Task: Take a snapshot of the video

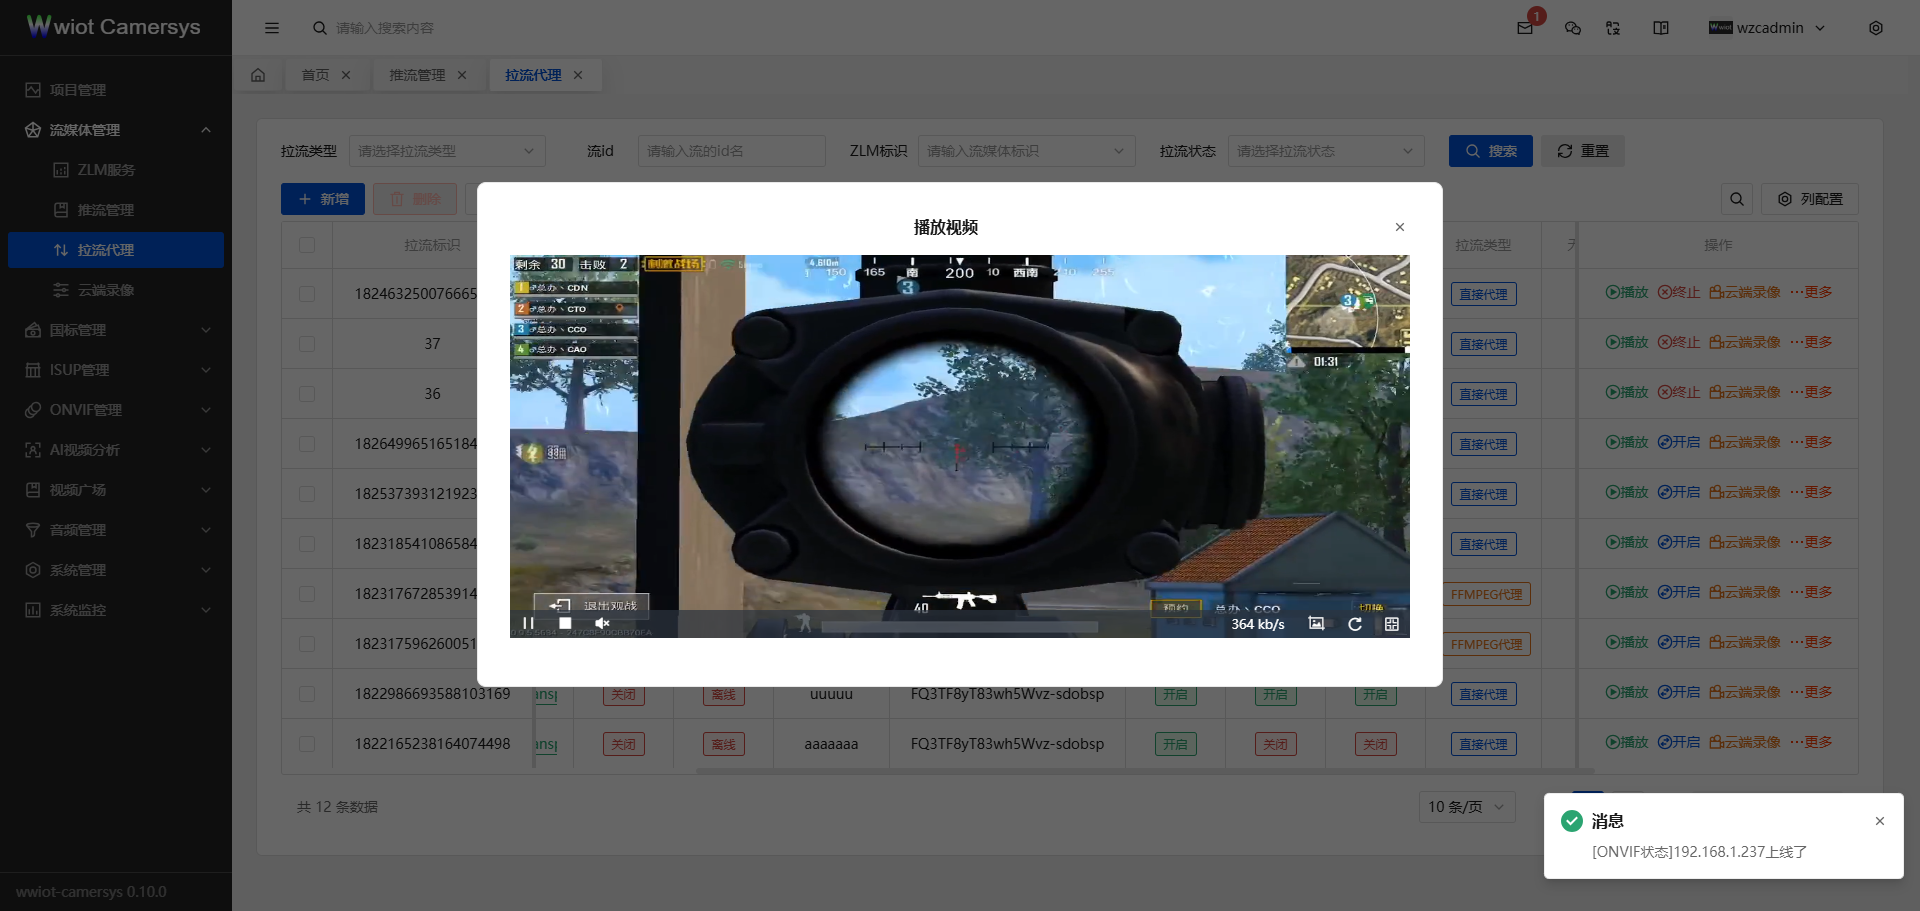Action: click(1316, 624)
